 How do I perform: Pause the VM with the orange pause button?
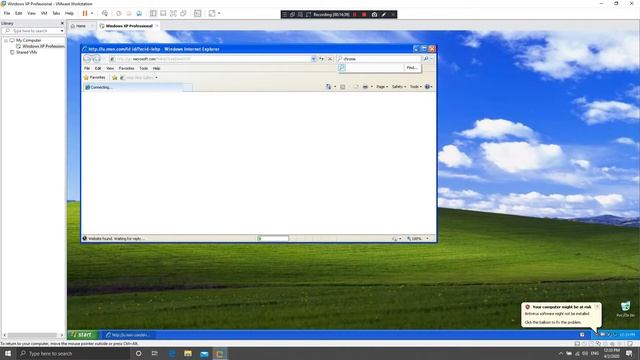click(85, 13)
